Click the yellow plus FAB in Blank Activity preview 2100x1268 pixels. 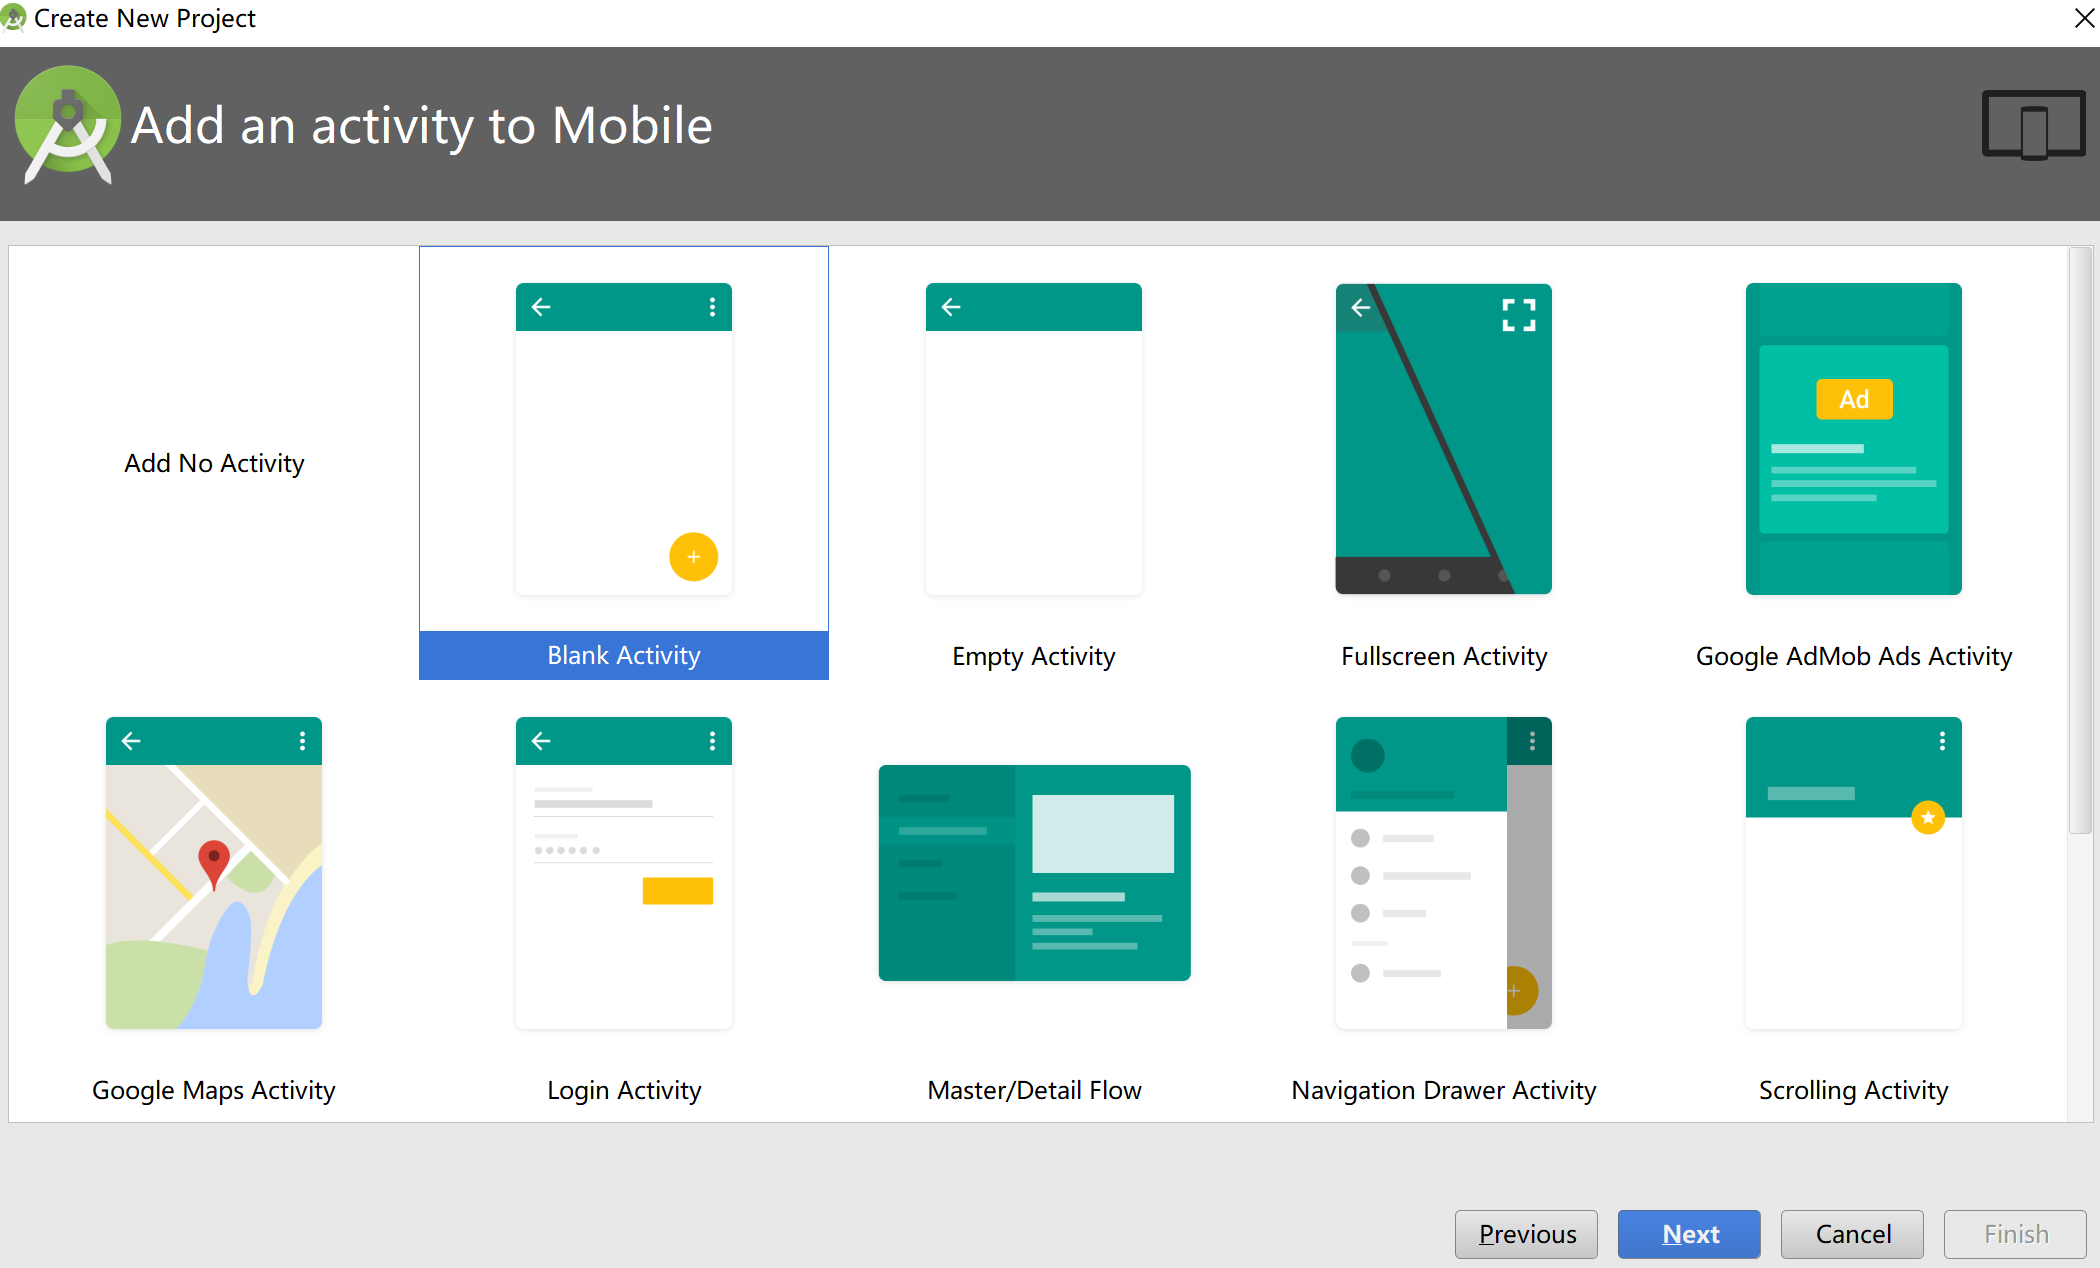693,557
